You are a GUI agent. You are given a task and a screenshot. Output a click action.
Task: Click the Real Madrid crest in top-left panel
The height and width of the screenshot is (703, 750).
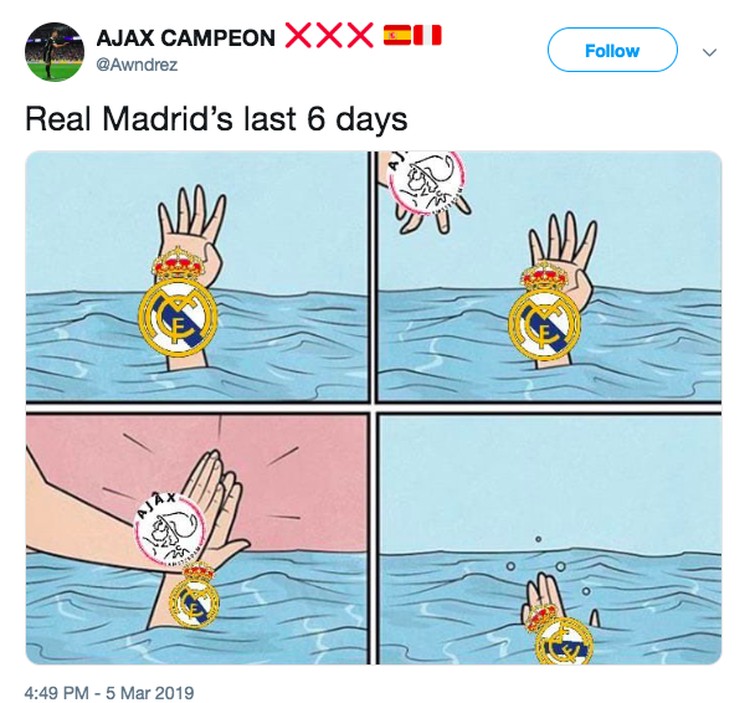pos(178,302)
